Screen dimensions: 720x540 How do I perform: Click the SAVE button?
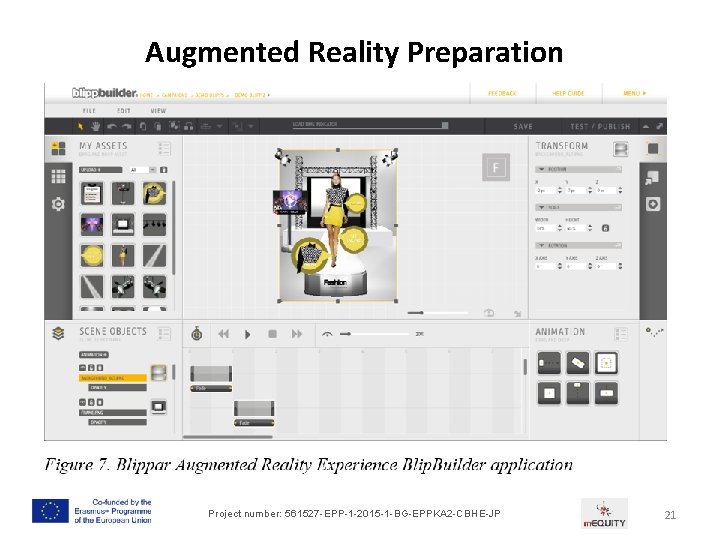click(x=523, y=126)
